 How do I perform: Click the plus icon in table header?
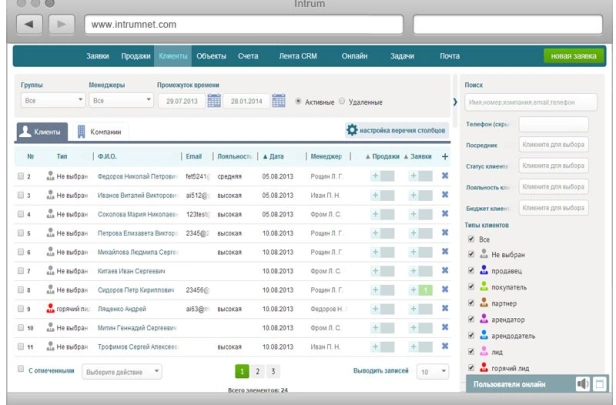point(444,157)
